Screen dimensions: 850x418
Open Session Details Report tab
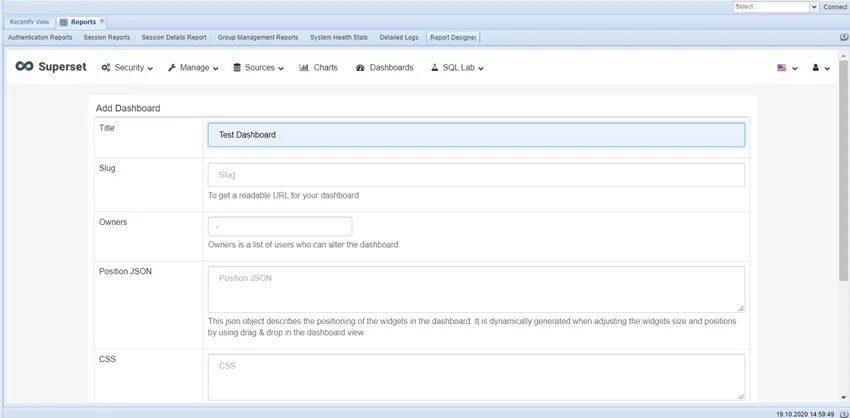pyautogui.click(x=174, y=37)
